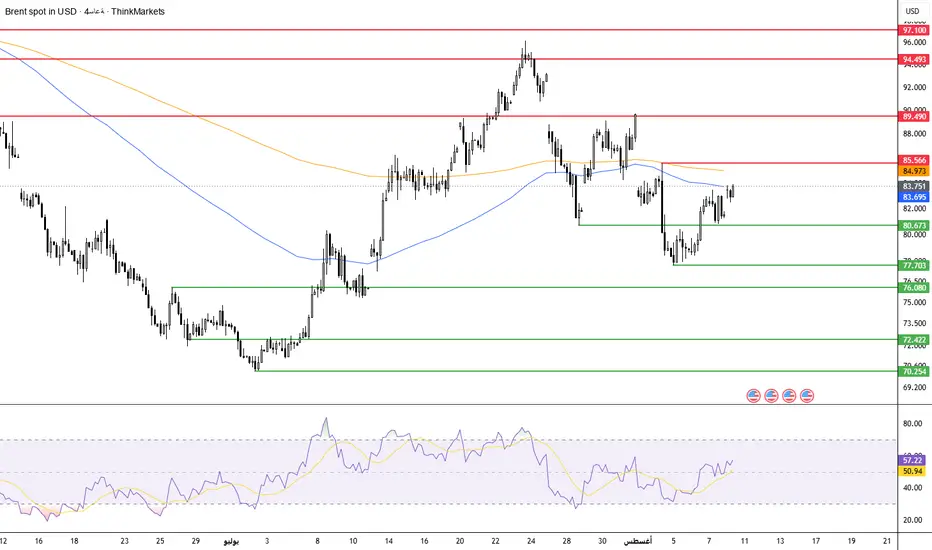Screen dimensions: 932x550
Task: Select the 89.490 resistance price label
Action: pos(914,117)
